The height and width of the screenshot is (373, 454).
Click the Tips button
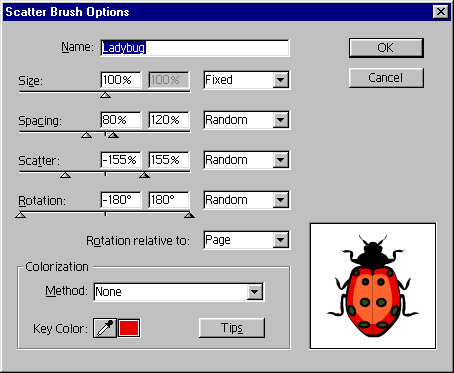coord(232,328)
